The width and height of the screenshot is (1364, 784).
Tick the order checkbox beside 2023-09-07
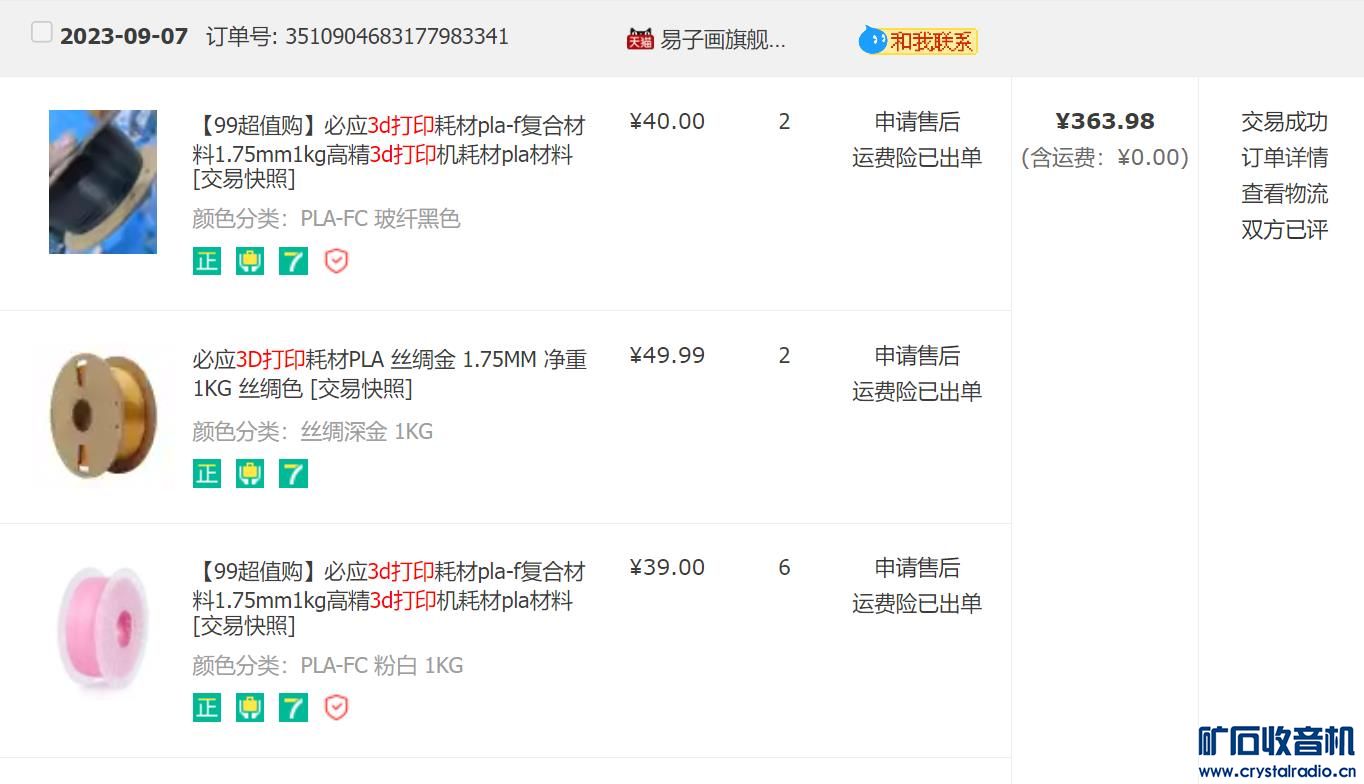(41, 33)
